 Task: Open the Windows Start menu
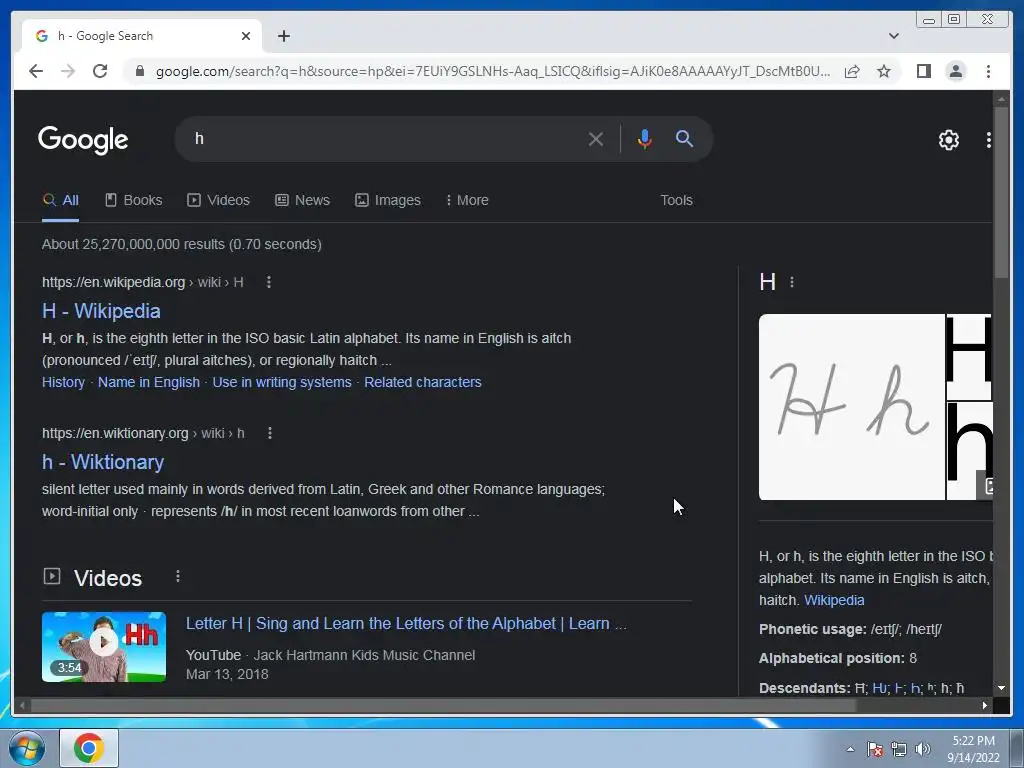coord(26,748)
